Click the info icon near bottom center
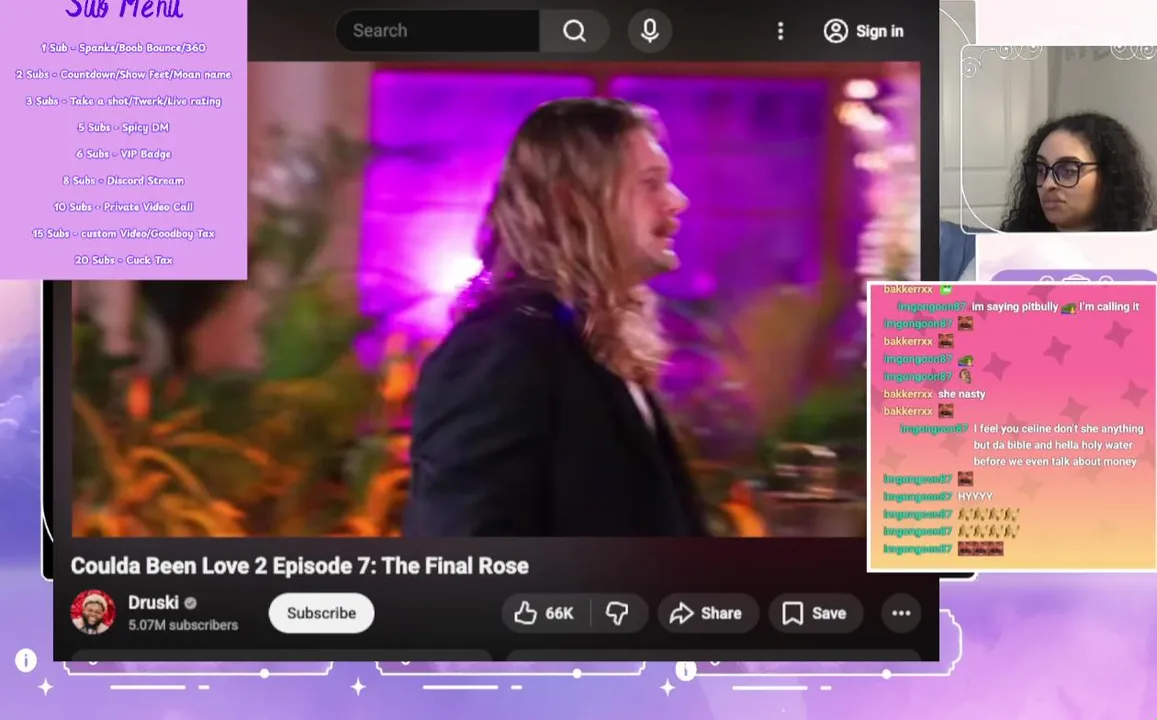 685,670
